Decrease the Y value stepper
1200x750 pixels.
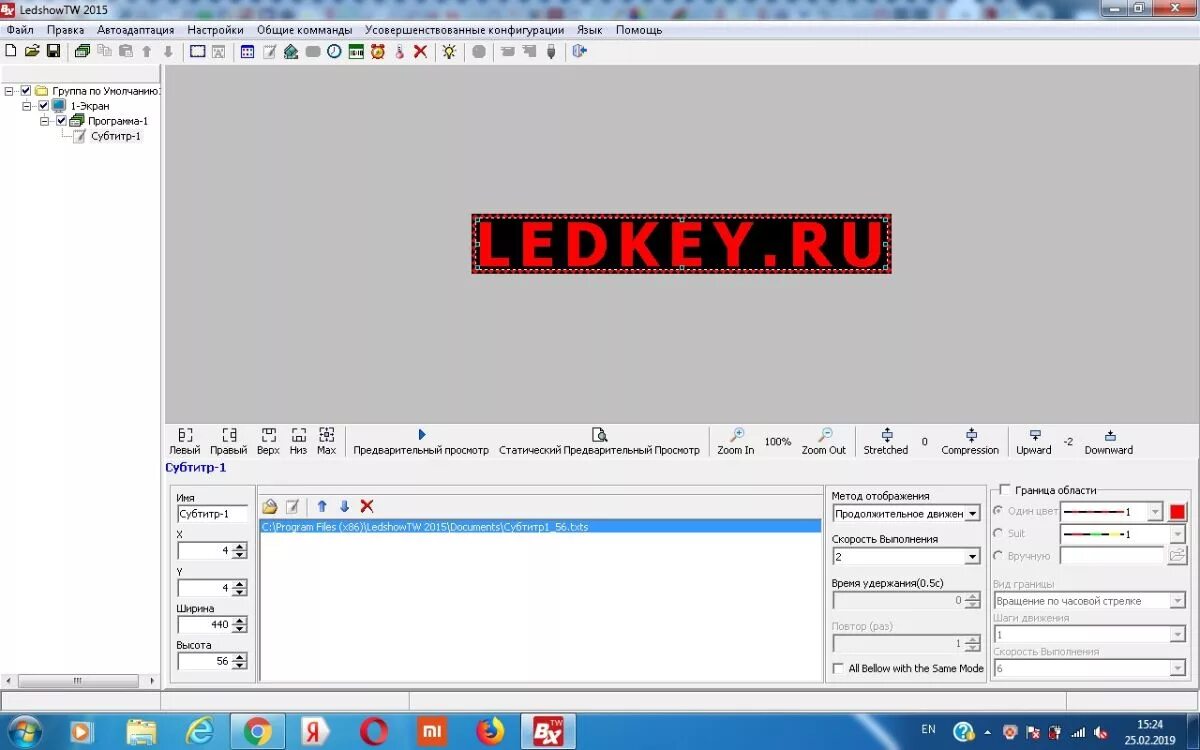tap(239, 592)
